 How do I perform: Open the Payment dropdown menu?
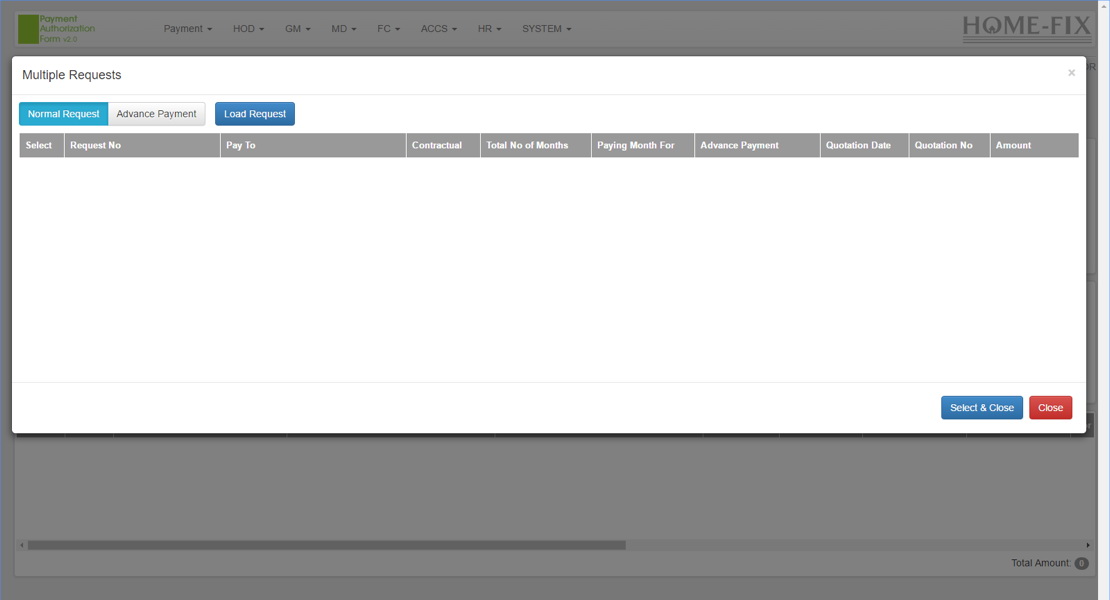pyautogui.click(x=187, y=28)
